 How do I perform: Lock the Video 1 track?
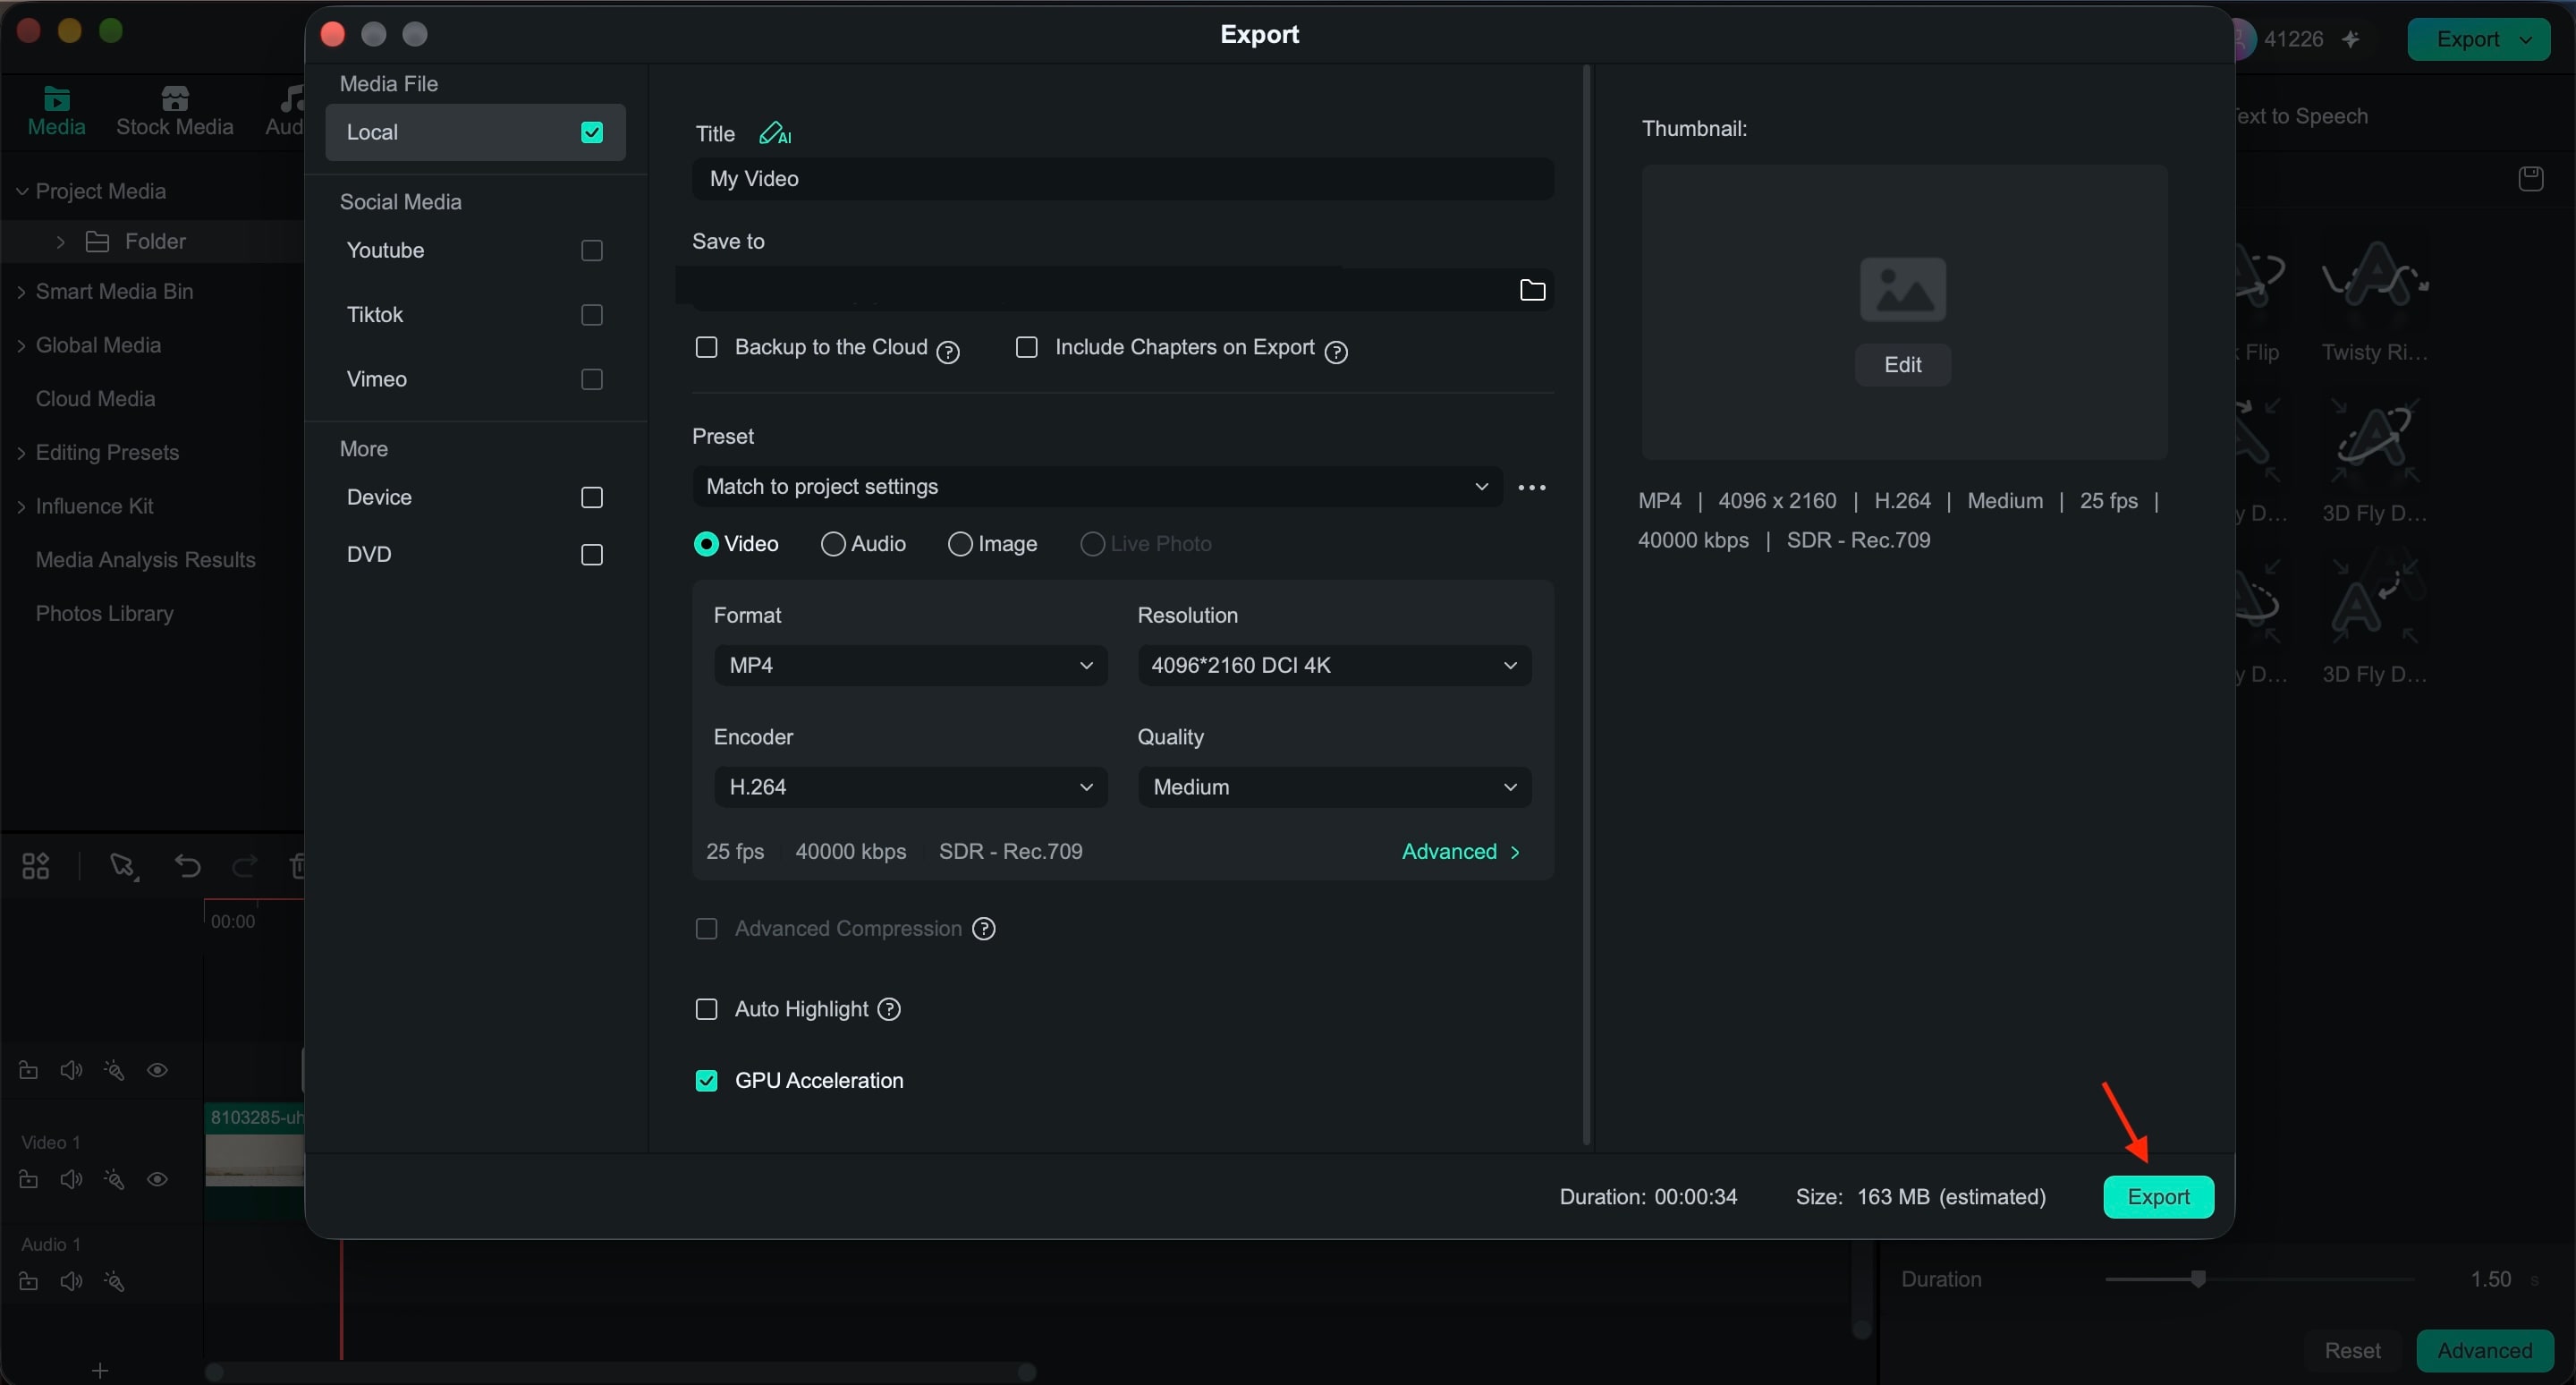coord(28,1179)
